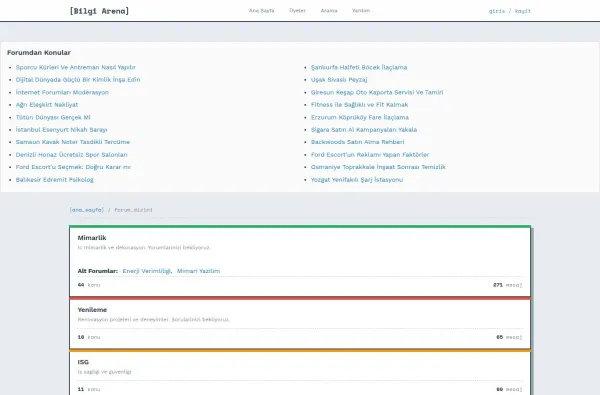600x395 pixels.
Task: Select the forum_dizini breadcrumb text
Action: (x=133, y=210)
